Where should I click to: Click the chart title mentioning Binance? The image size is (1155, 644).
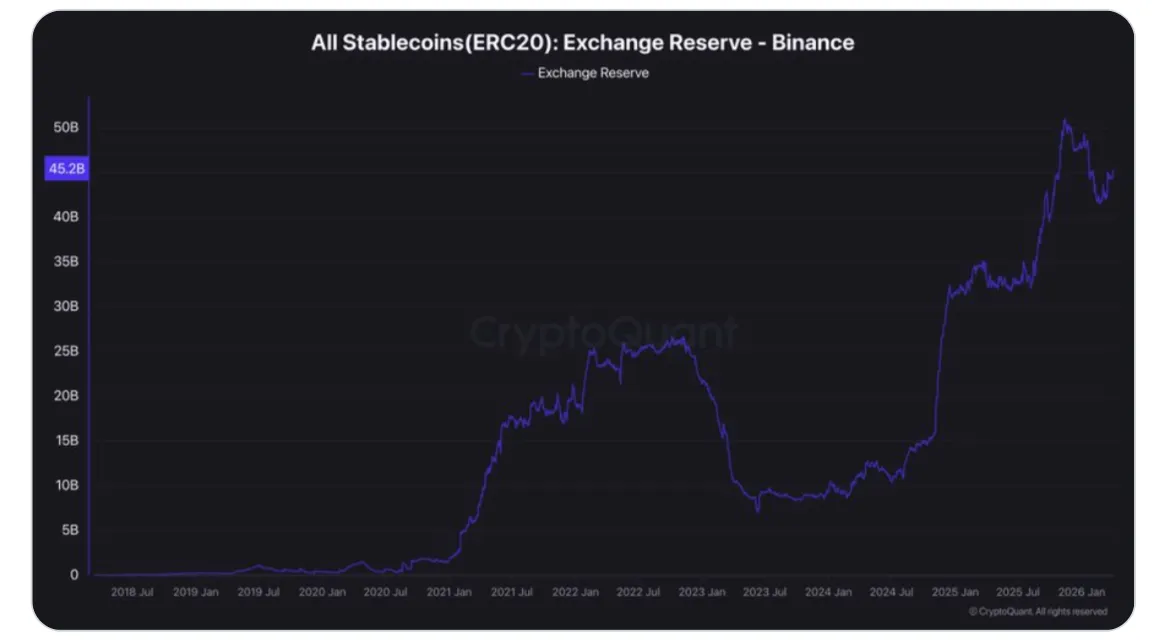pyautogui.click(x=583, y=43)
